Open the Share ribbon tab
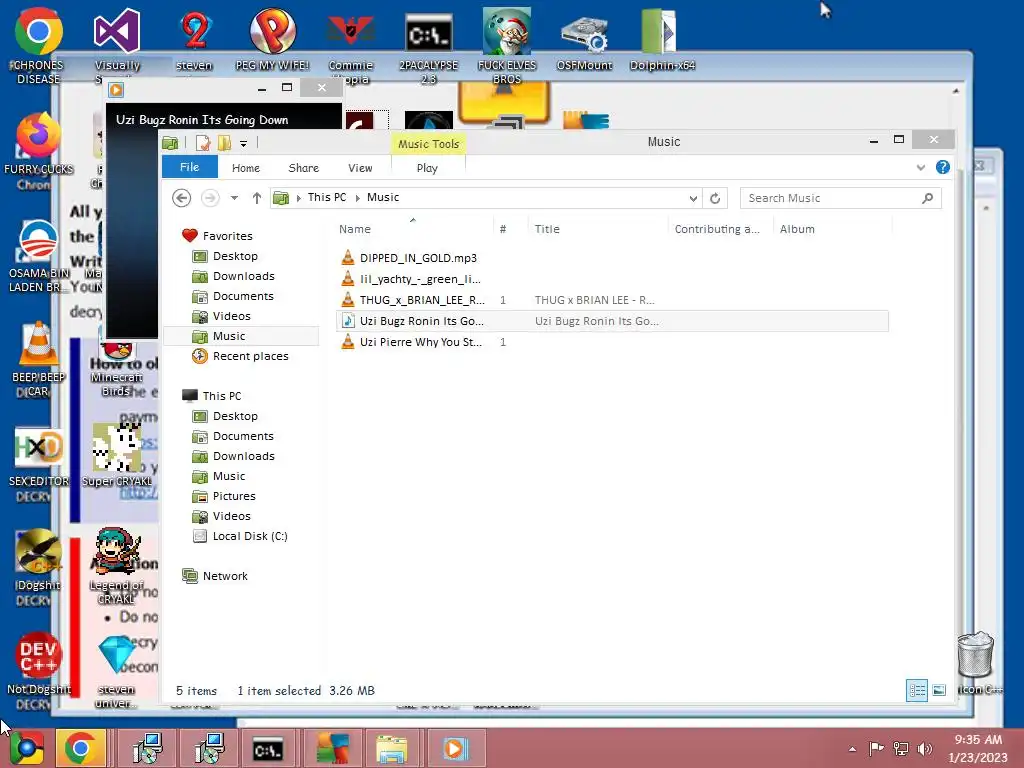This screenshot has width=1024, height=768. click(304, 168)
